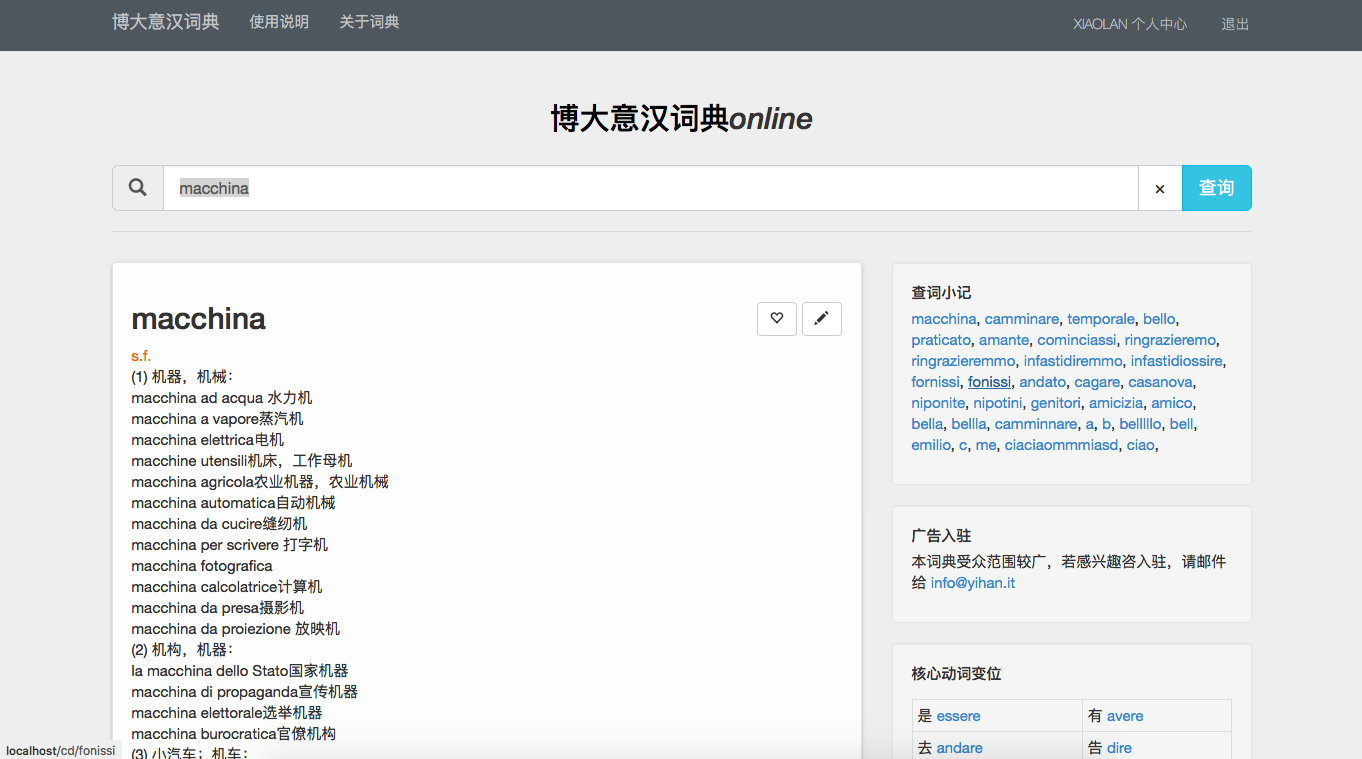Click the 广告入驻 panel heading

click(x=941, y=536)
